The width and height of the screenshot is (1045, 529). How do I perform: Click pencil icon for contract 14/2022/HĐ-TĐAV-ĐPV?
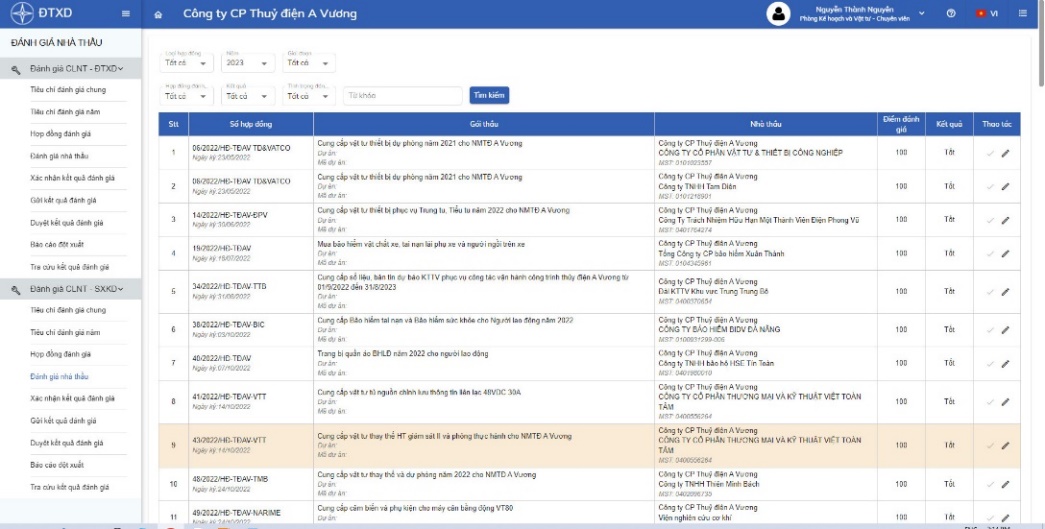point(1005,220)
